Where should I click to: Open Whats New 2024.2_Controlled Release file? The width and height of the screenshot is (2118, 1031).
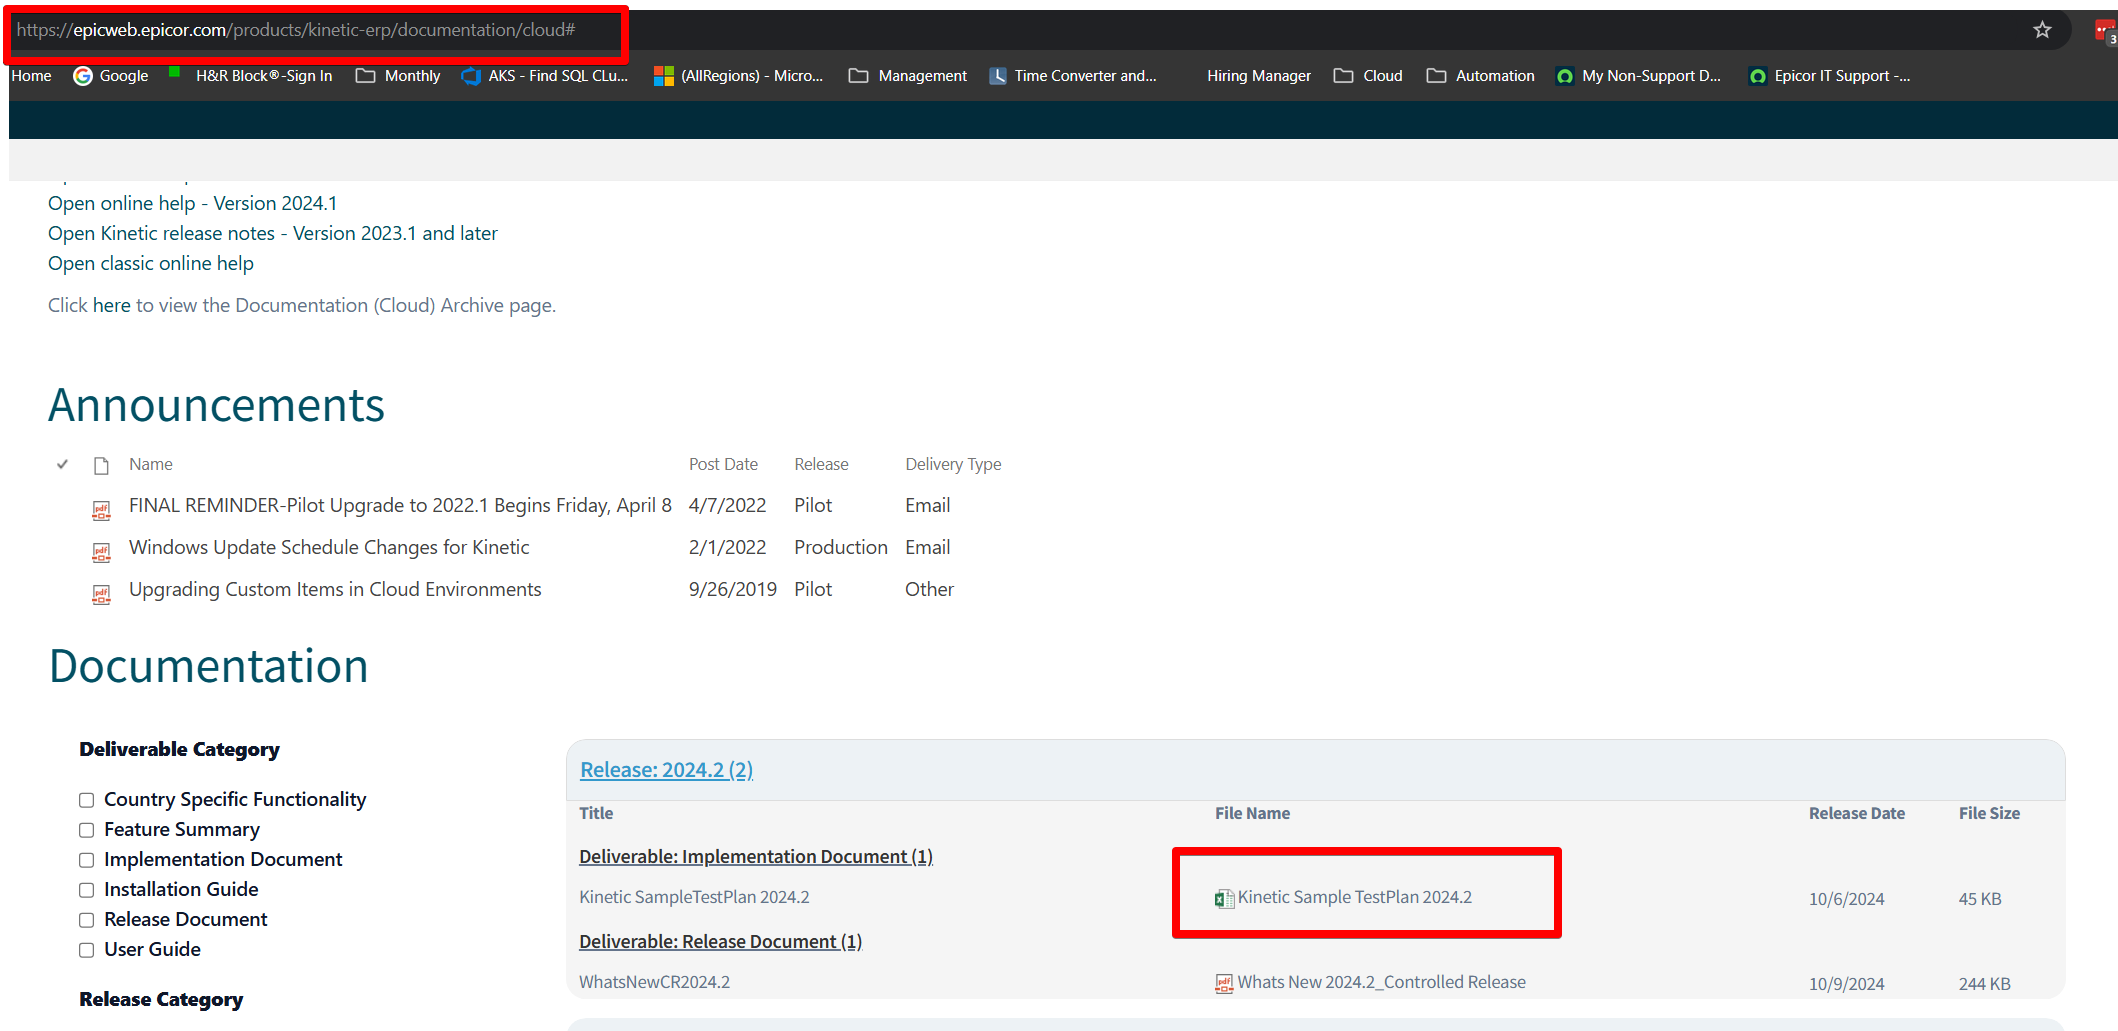1381,982
